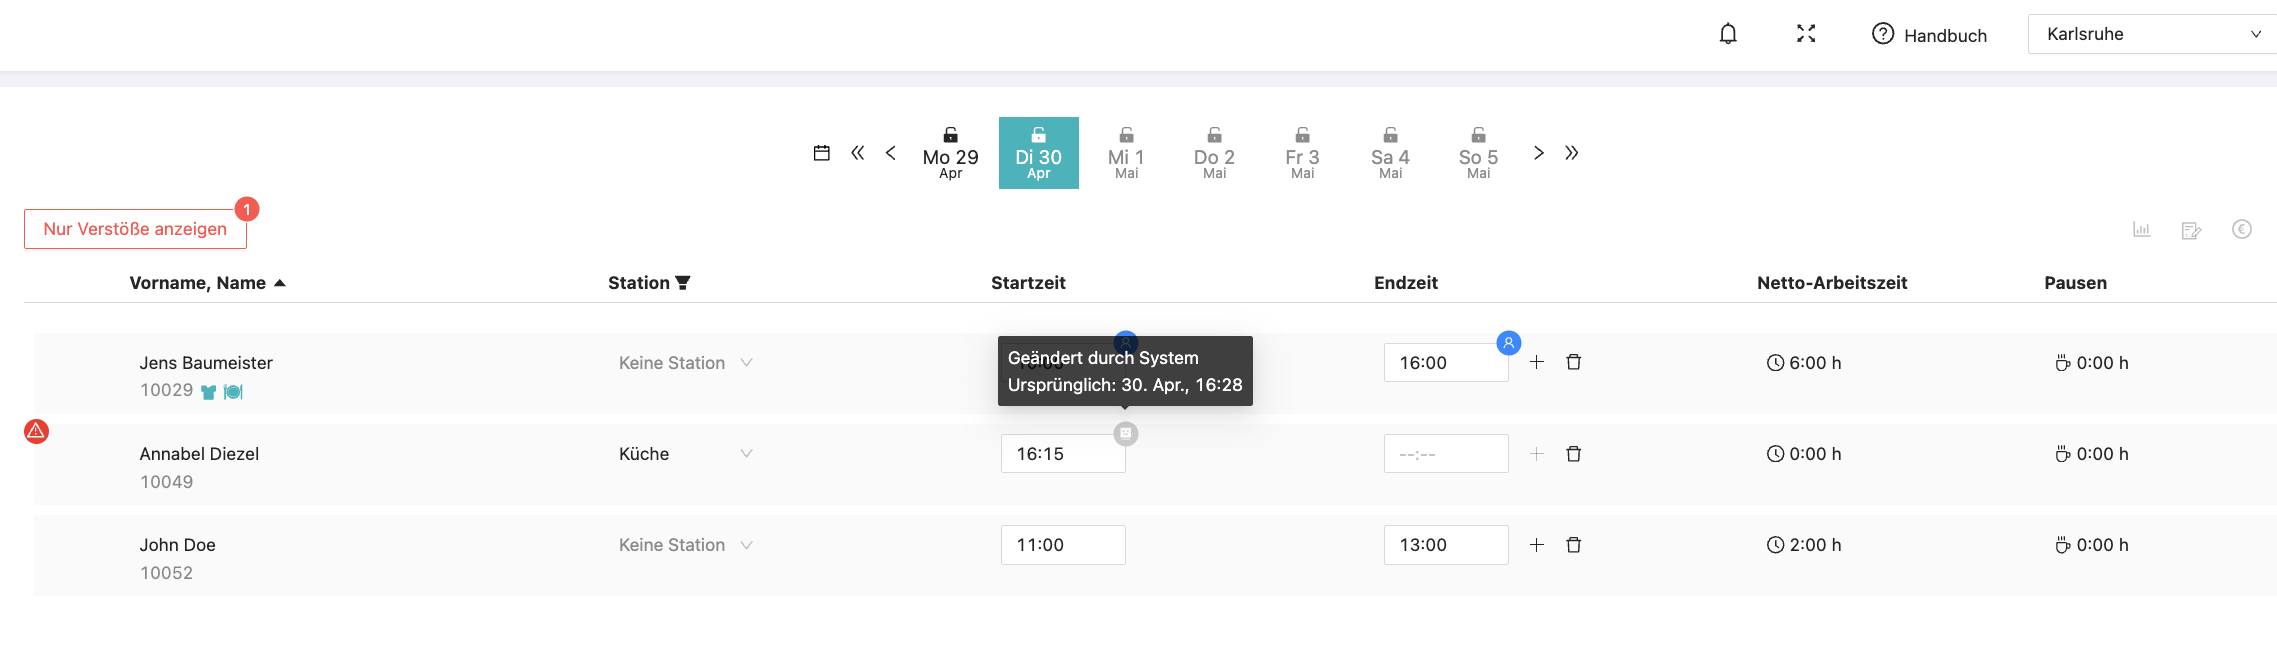The height and width of the screenshot is (656, 2277).
Task: Open the euro cost overview icon
Action: click(x=2242, y=230)
